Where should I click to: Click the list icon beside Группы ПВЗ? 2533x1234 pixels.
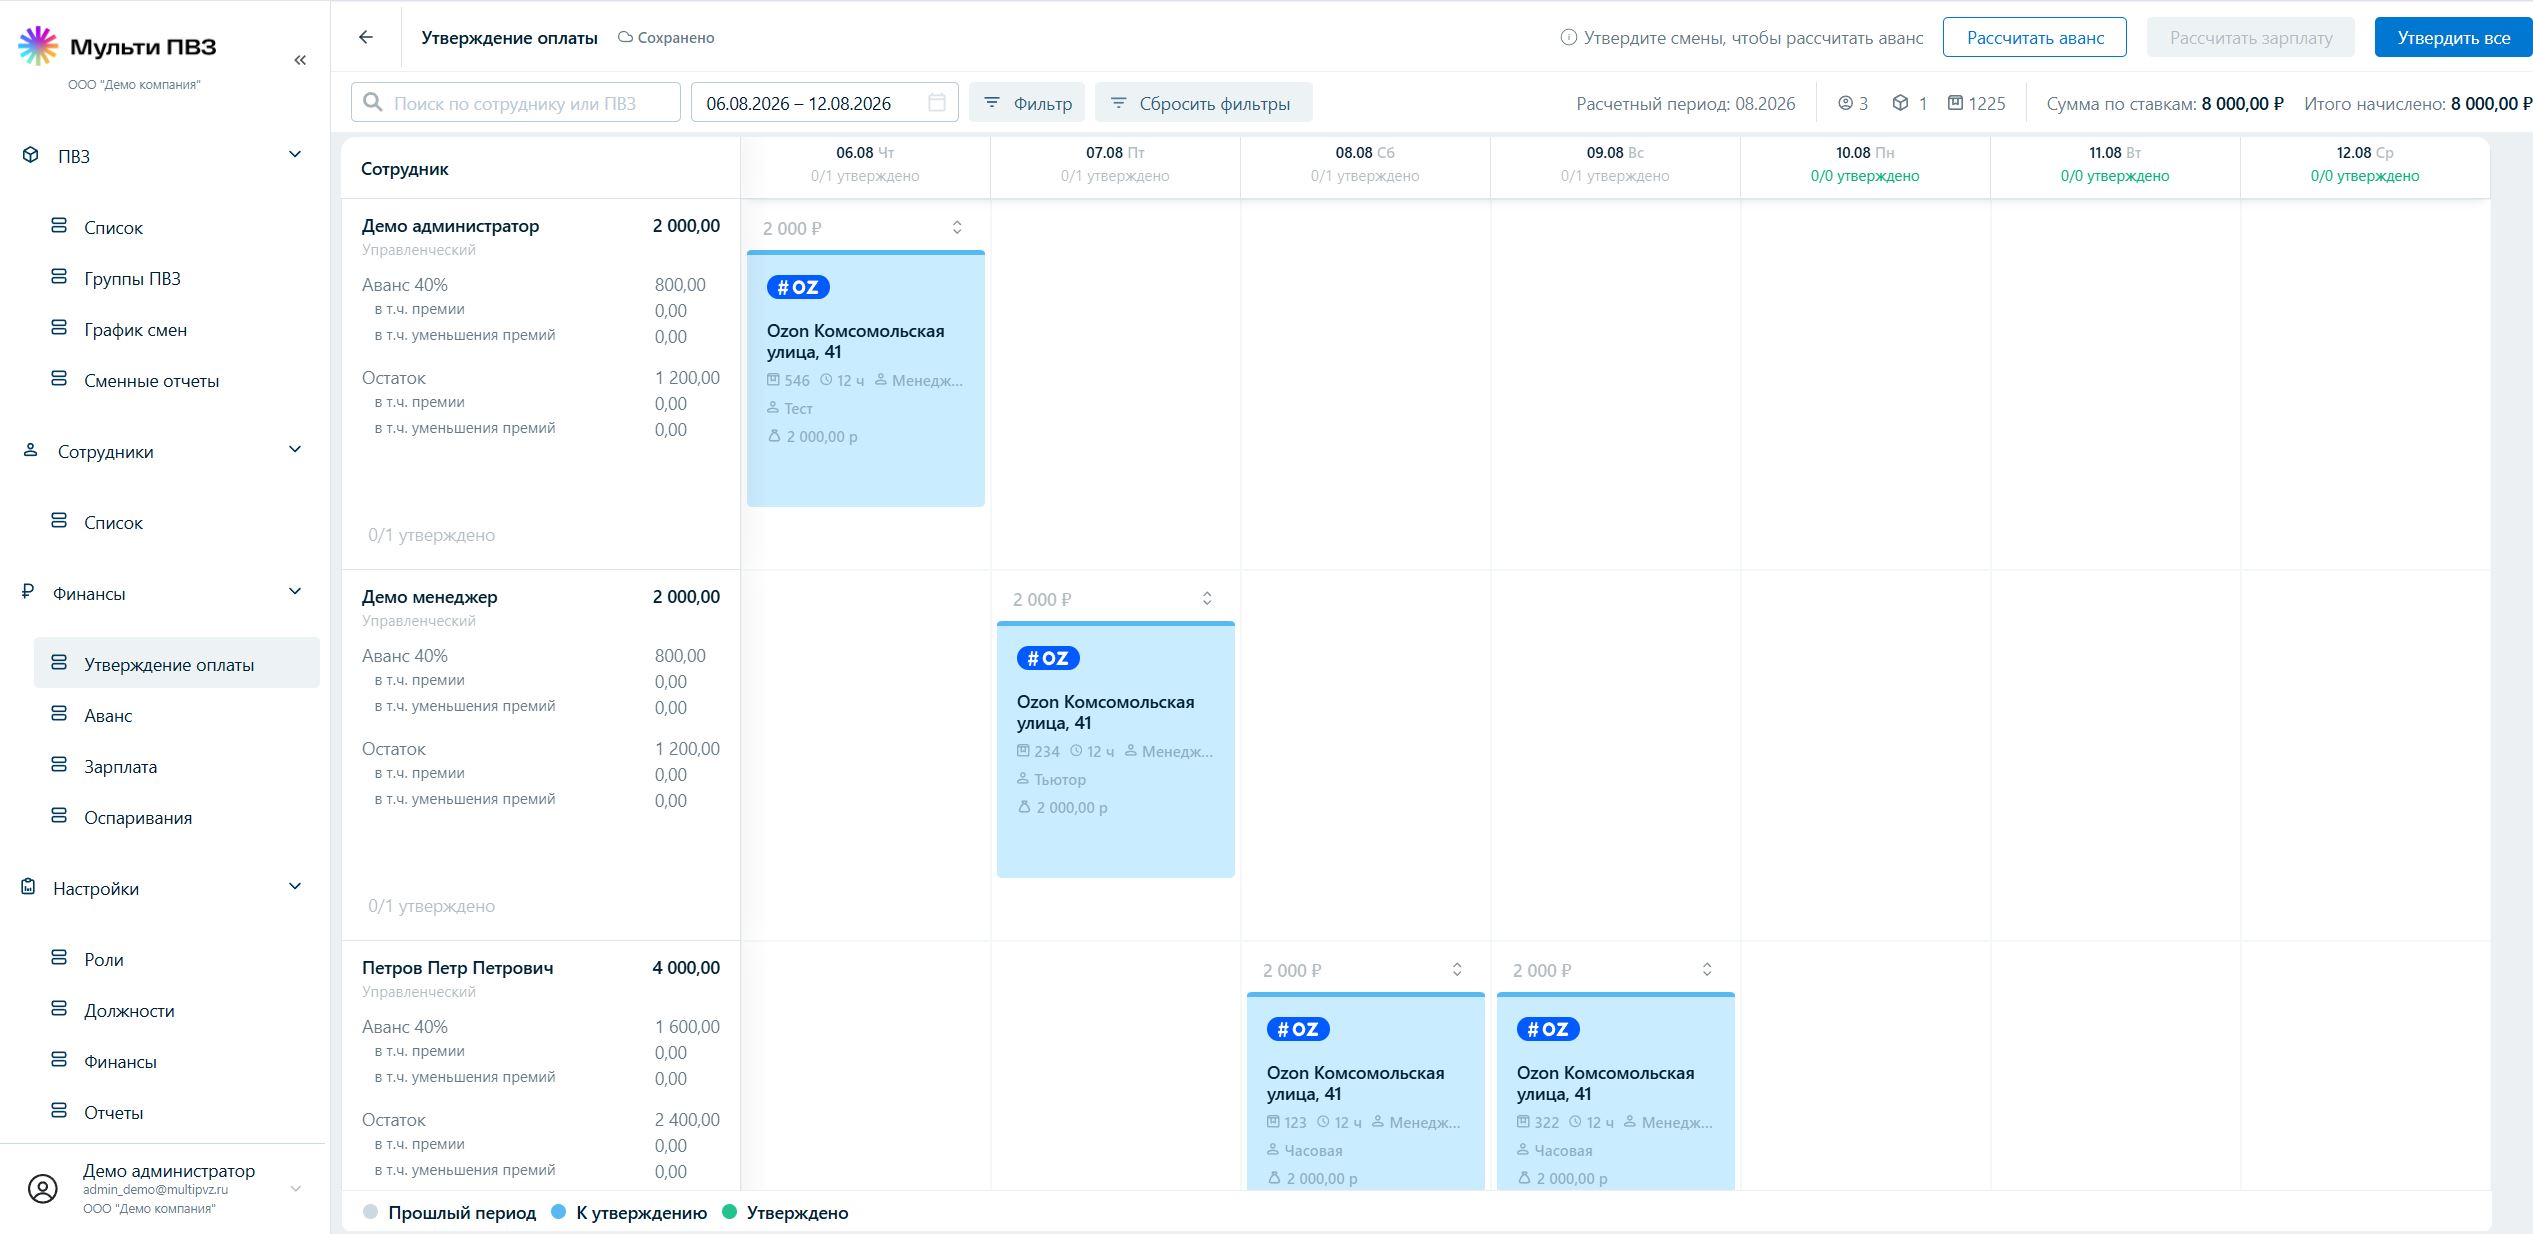coord(59,277)
